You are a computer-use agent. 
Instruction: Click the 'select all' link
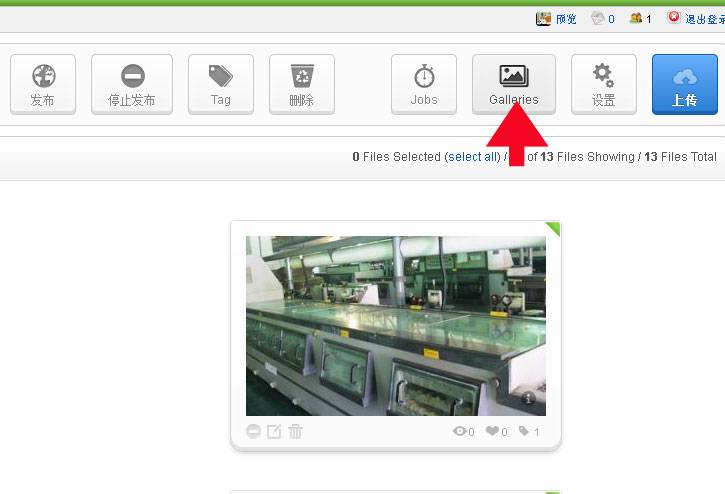(472, 157)
